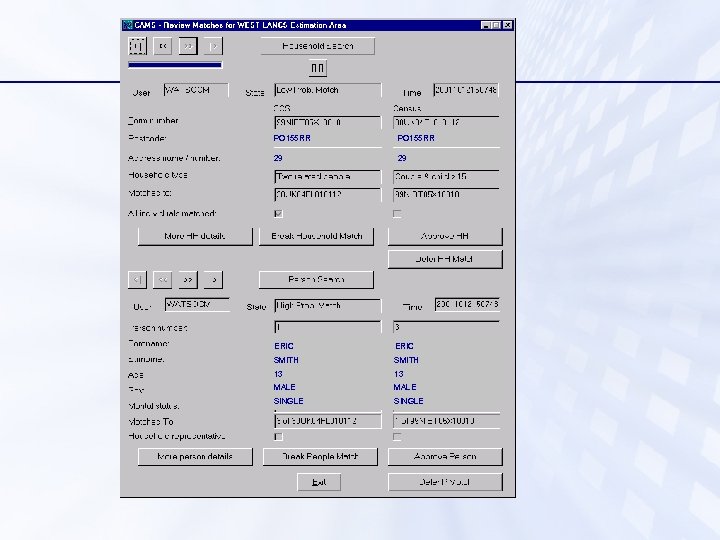Click CCS Household type field
The image size is (720, 540).
(328, 176)
